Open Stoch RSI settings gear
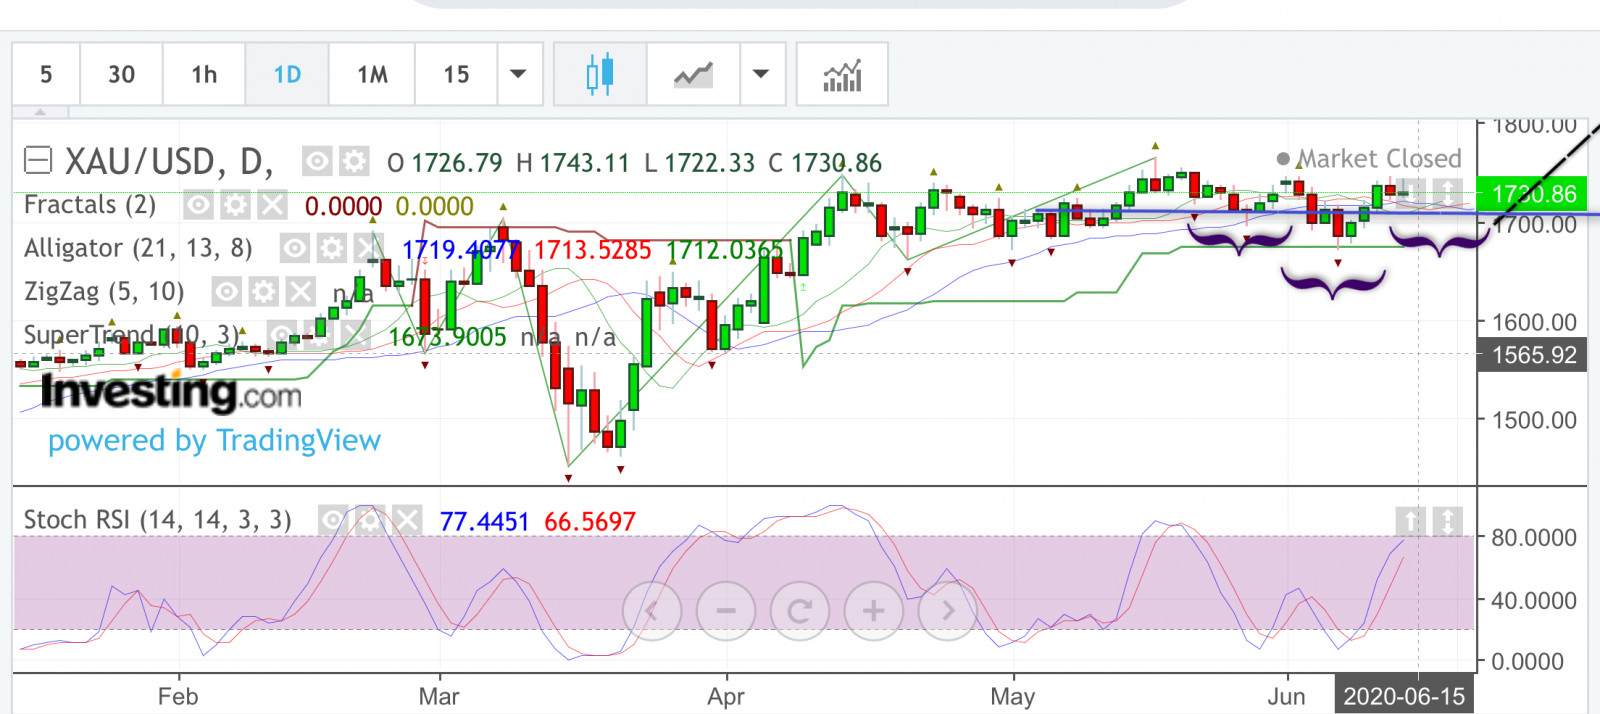The image size is (1600, 714). point(370,520)
